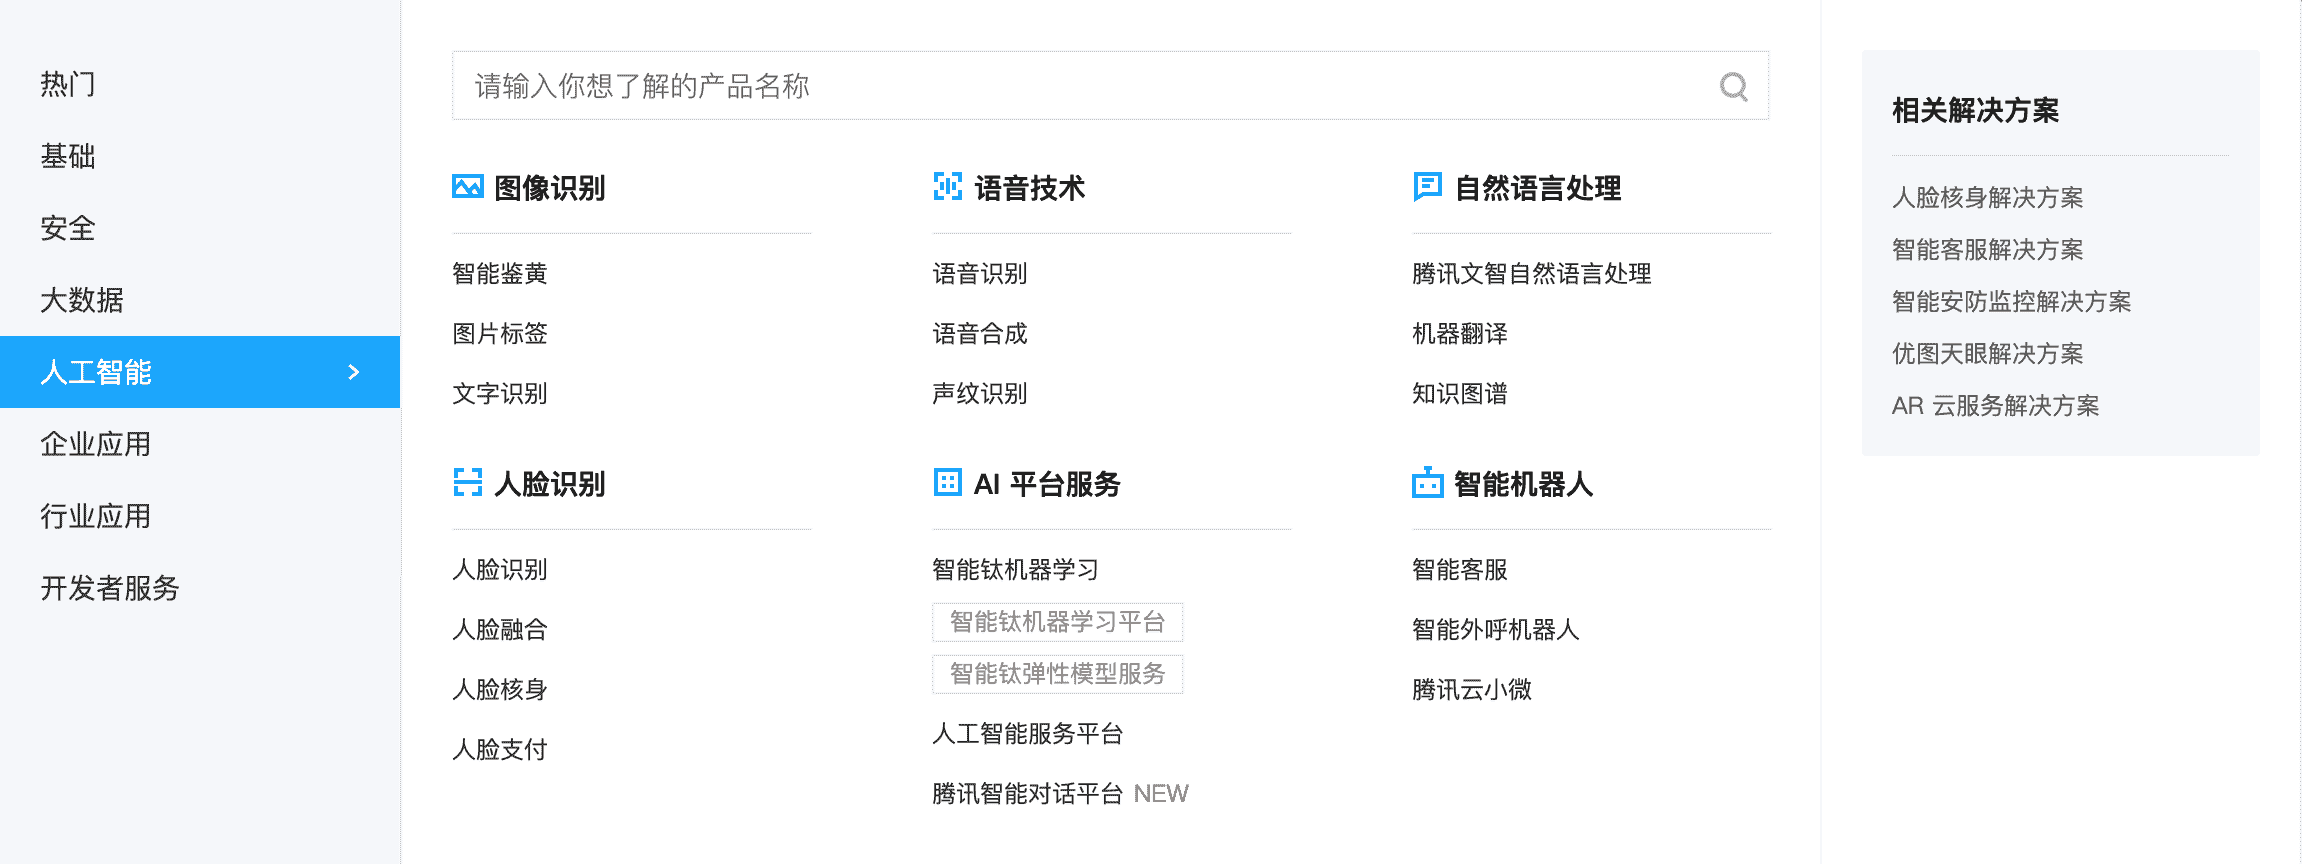Expand the 人工智能 menu chevron

353,372
